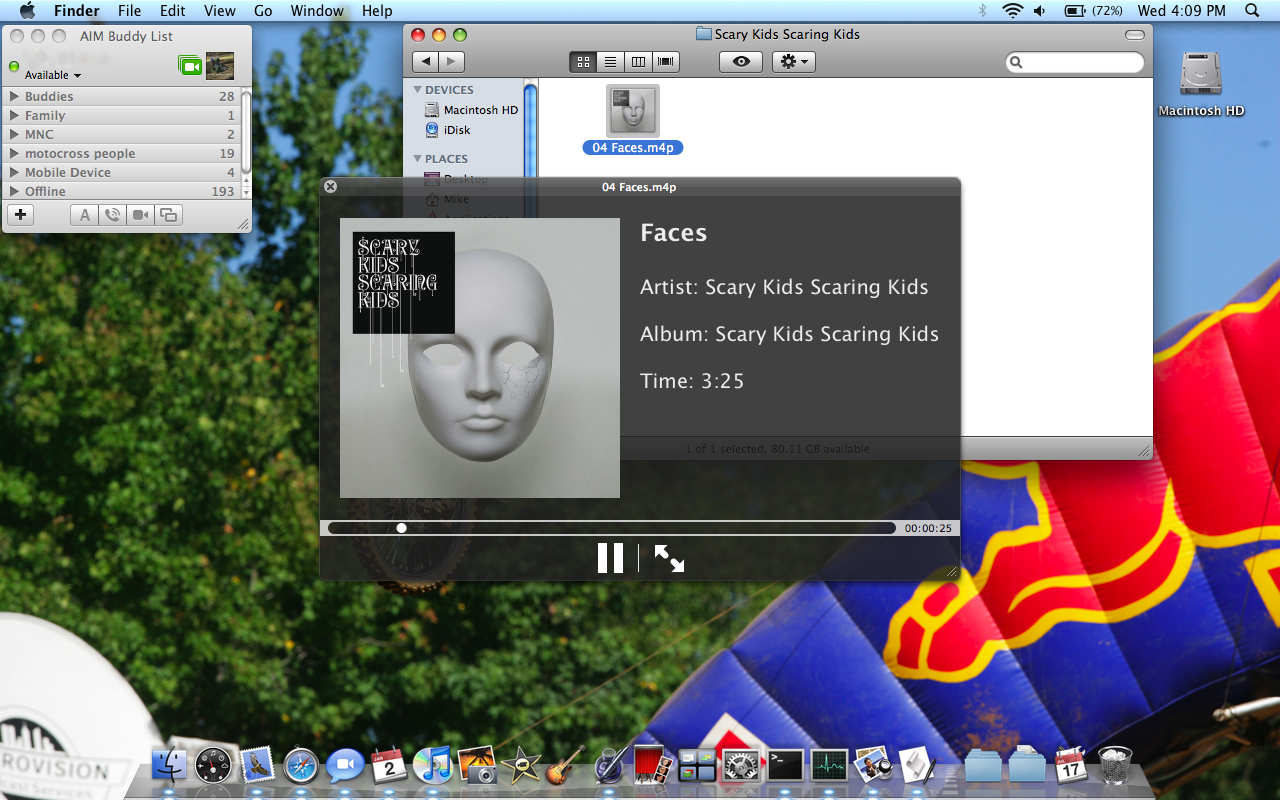Viewport: 1280px width, 800px height.
Task: Select the 04 Faces.m4p file icon
Action: (633, 110)
